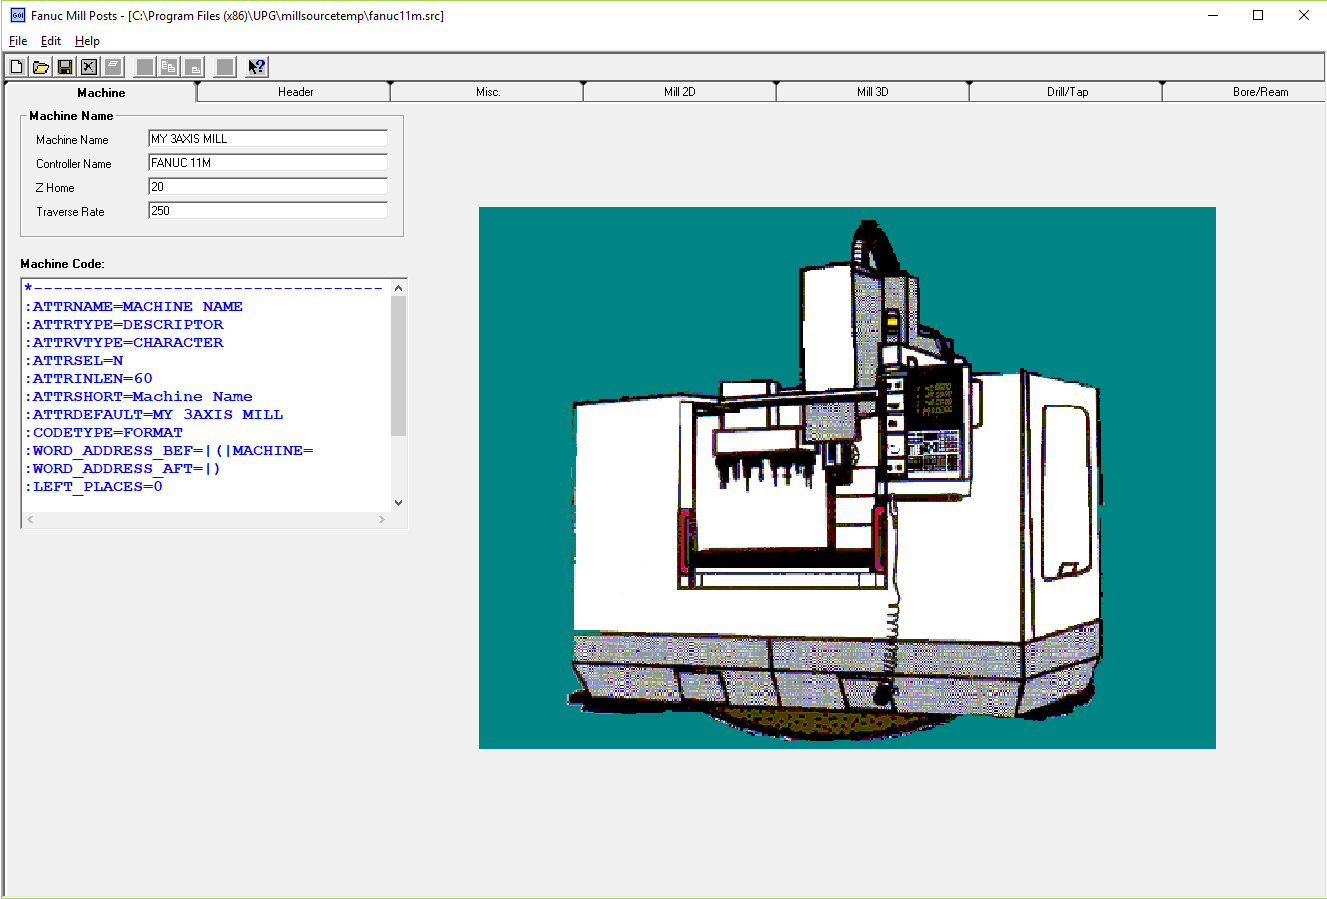The height and width of the screenshot is (899, 1327).
Task: Minimize the Fanuc Mill Posts window
Action: tap(1213, 15)
